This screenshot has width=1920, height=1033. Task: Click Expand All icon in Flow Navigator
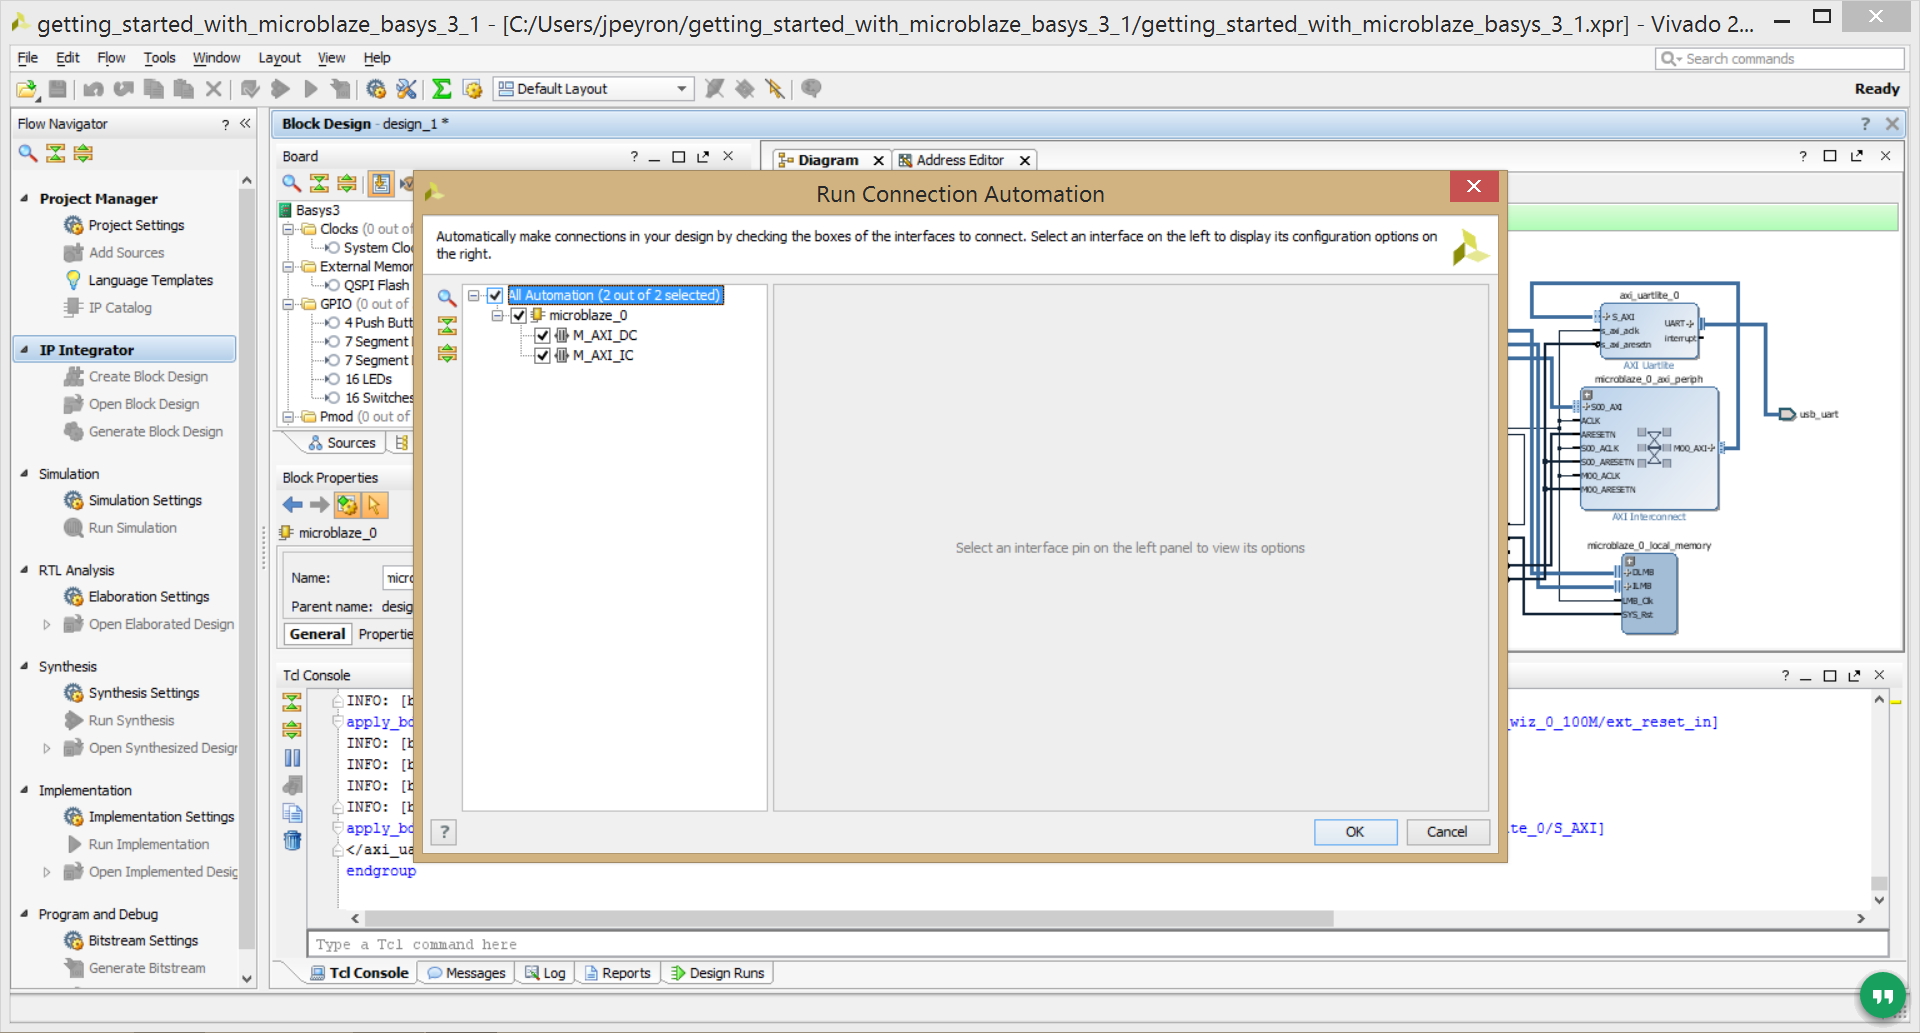click(83, 153)
